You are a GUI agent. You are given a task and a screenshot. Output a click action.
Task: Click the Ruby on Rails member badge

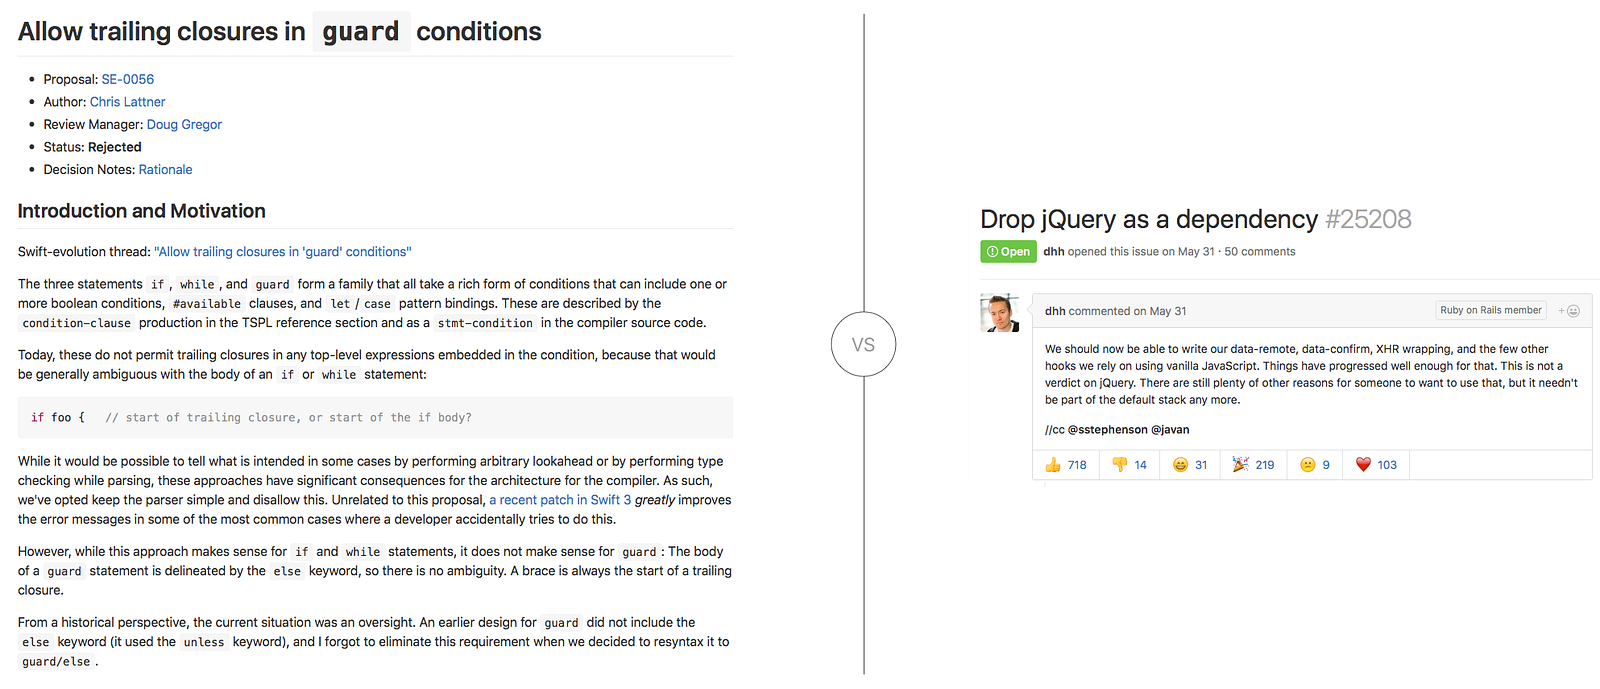[1491, 311]
